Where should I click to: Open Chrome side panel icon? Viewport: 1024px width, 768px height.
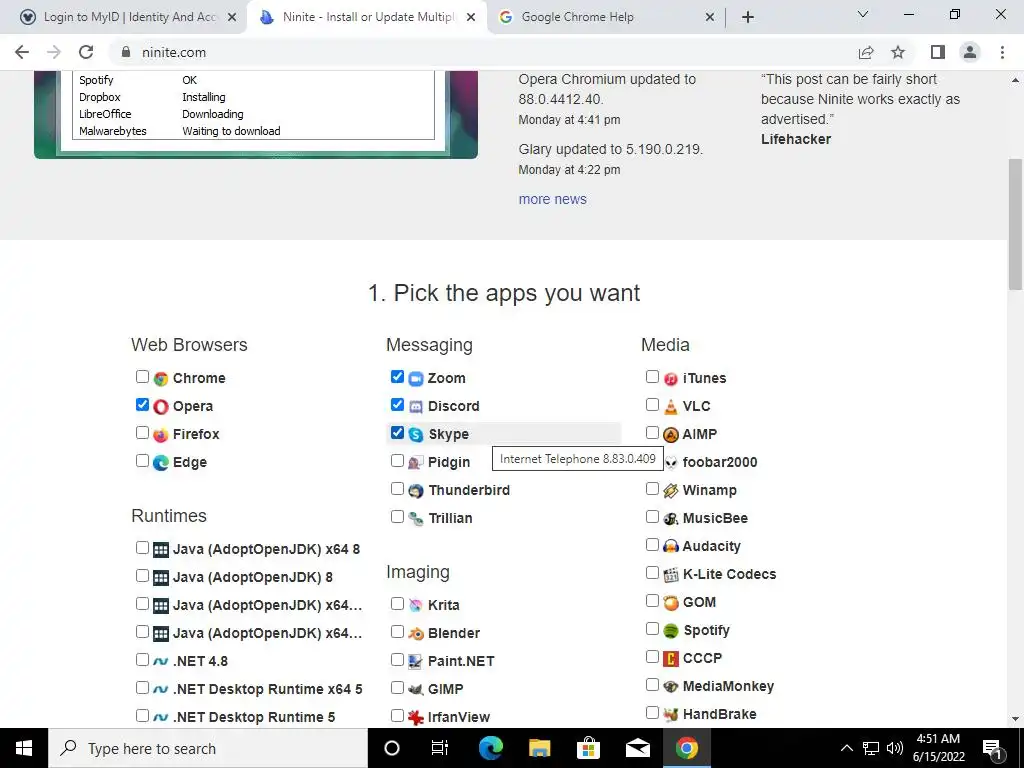pyautogui.click(x=938, y=52)
